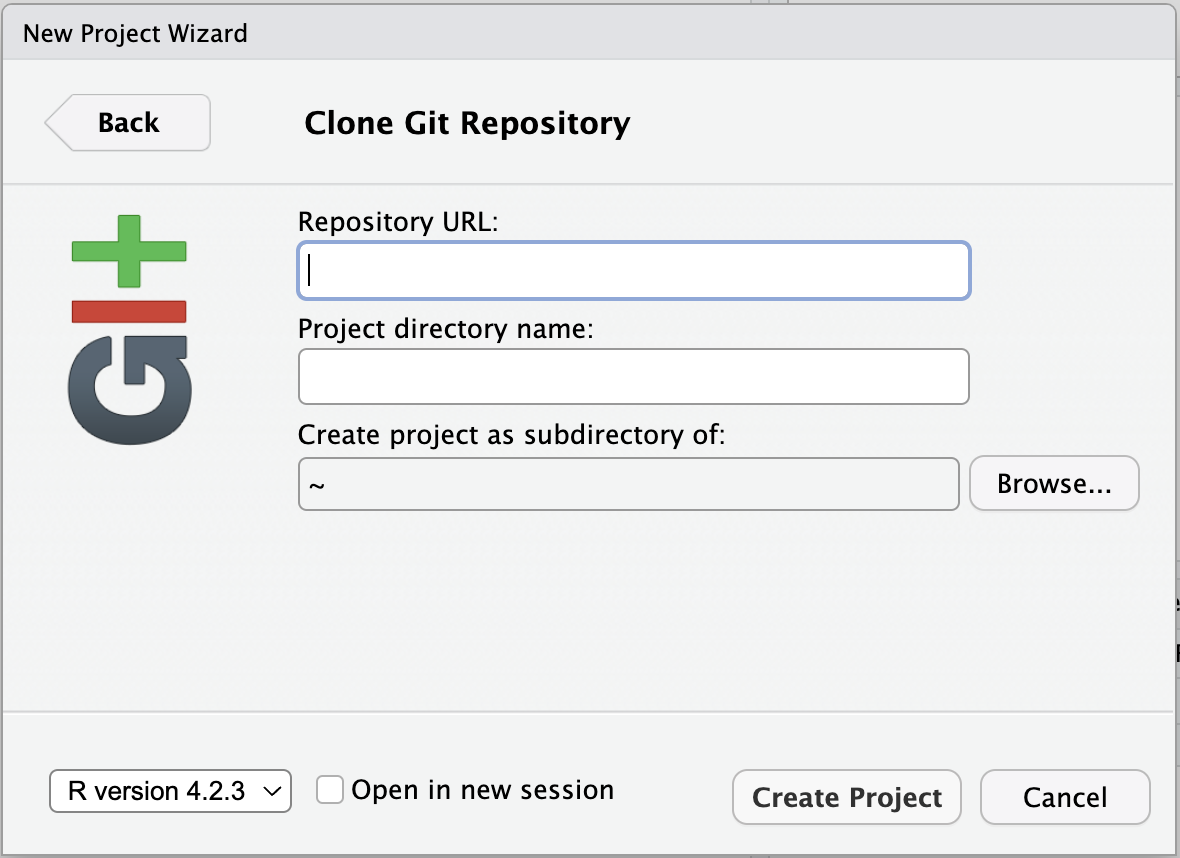This screenshot has width=1180, height=858.
Task: Click the 'Open in new session' label text
Action: (x=483, y=790)
